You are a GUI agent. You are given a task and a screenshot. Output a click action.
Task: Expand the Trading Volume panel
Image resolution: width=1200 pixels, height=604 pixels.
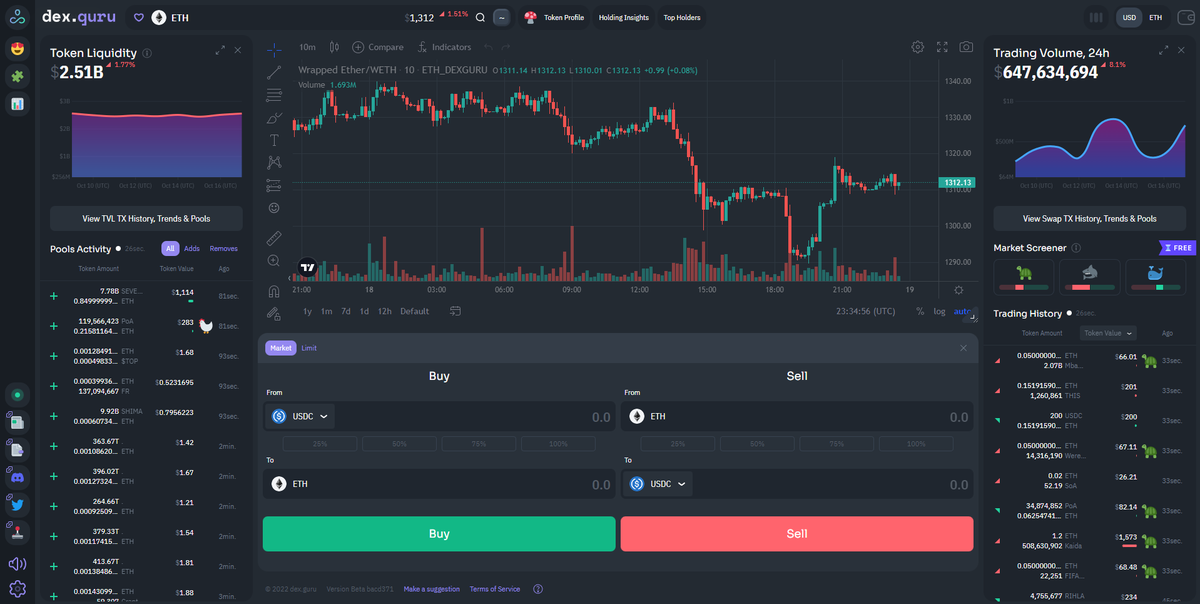(1163, 50)
